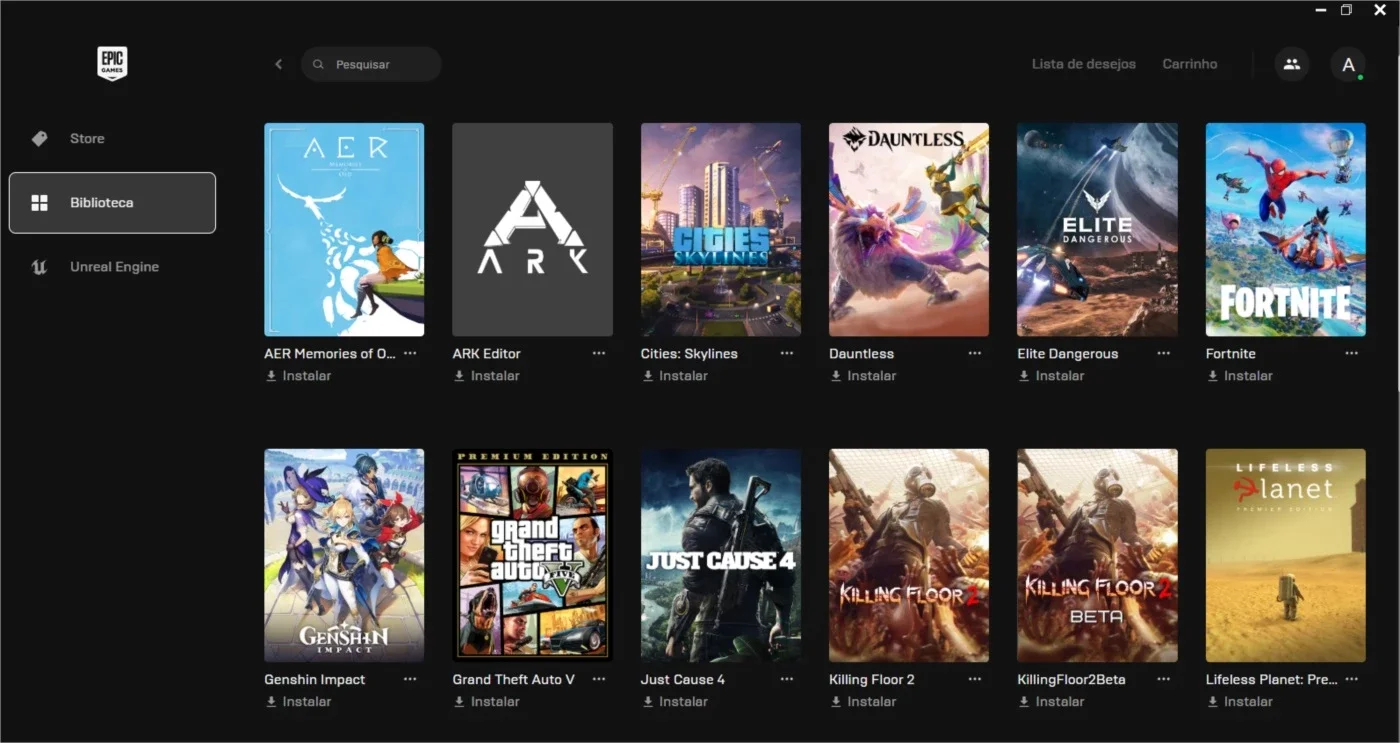Open the Killing Floor 2 cover
The width and height of the screenshot is (1400, 743).
[909, 555]
